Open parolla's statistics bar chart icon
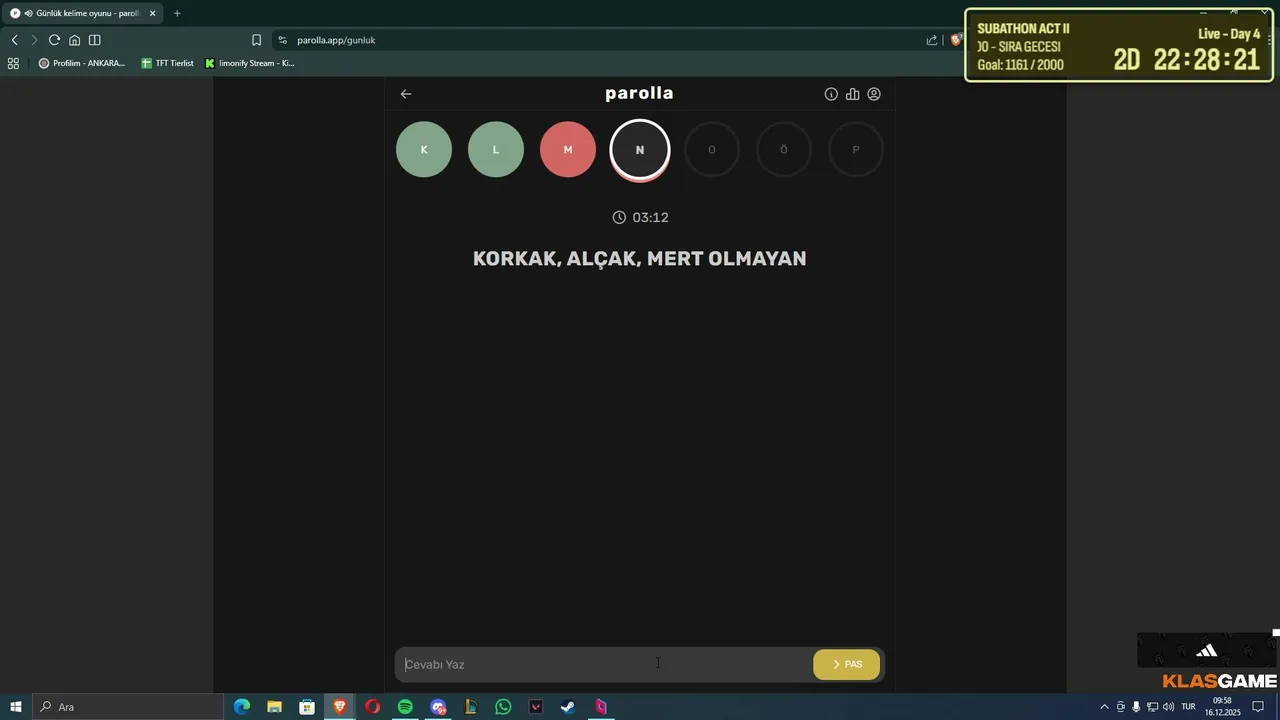Image resolution: width=1280 pixels, height=720 pixels. (852, 94)
